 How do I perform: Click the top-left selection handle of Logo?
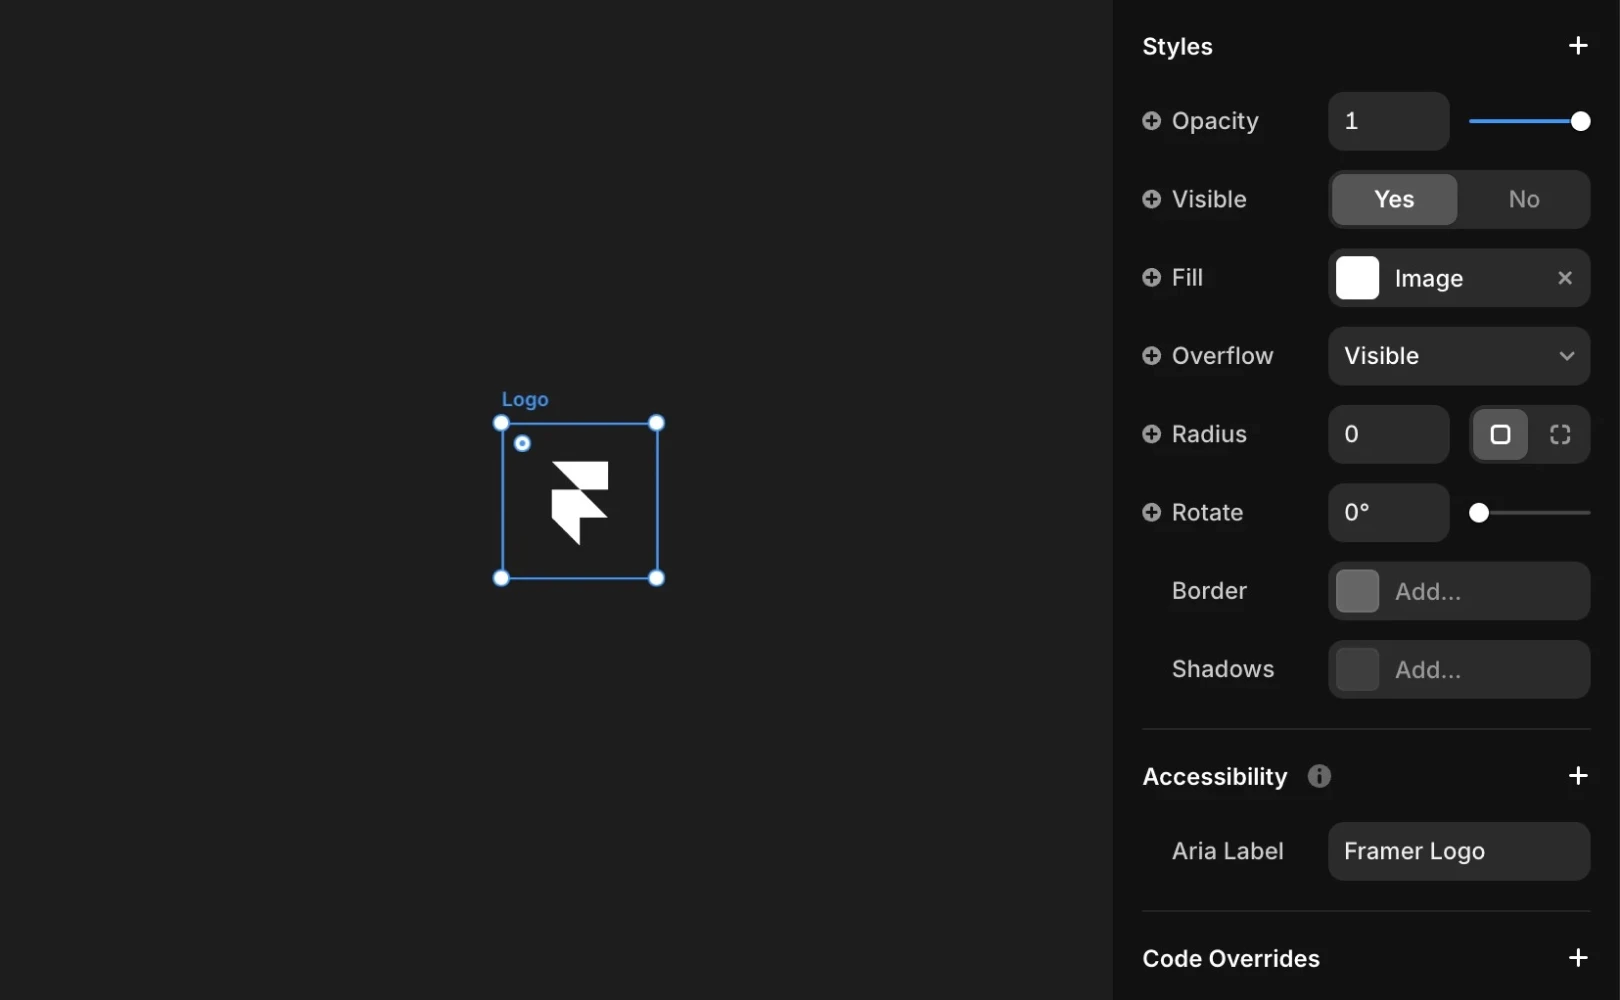point(501,423)
